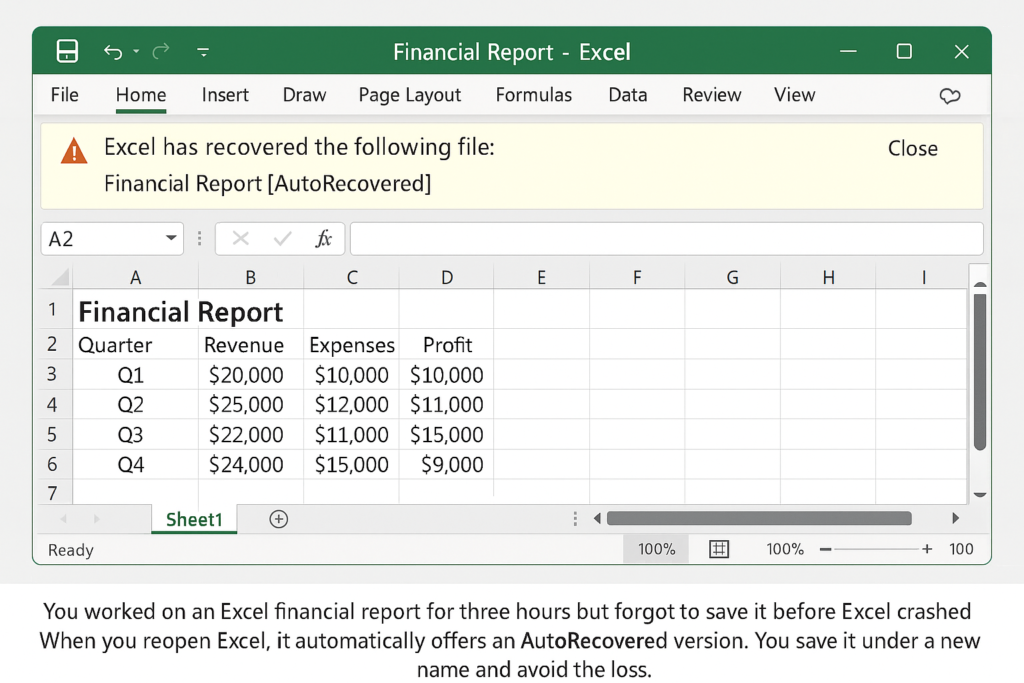
Task: Undo the last action
Action: [x=113, y=52]
